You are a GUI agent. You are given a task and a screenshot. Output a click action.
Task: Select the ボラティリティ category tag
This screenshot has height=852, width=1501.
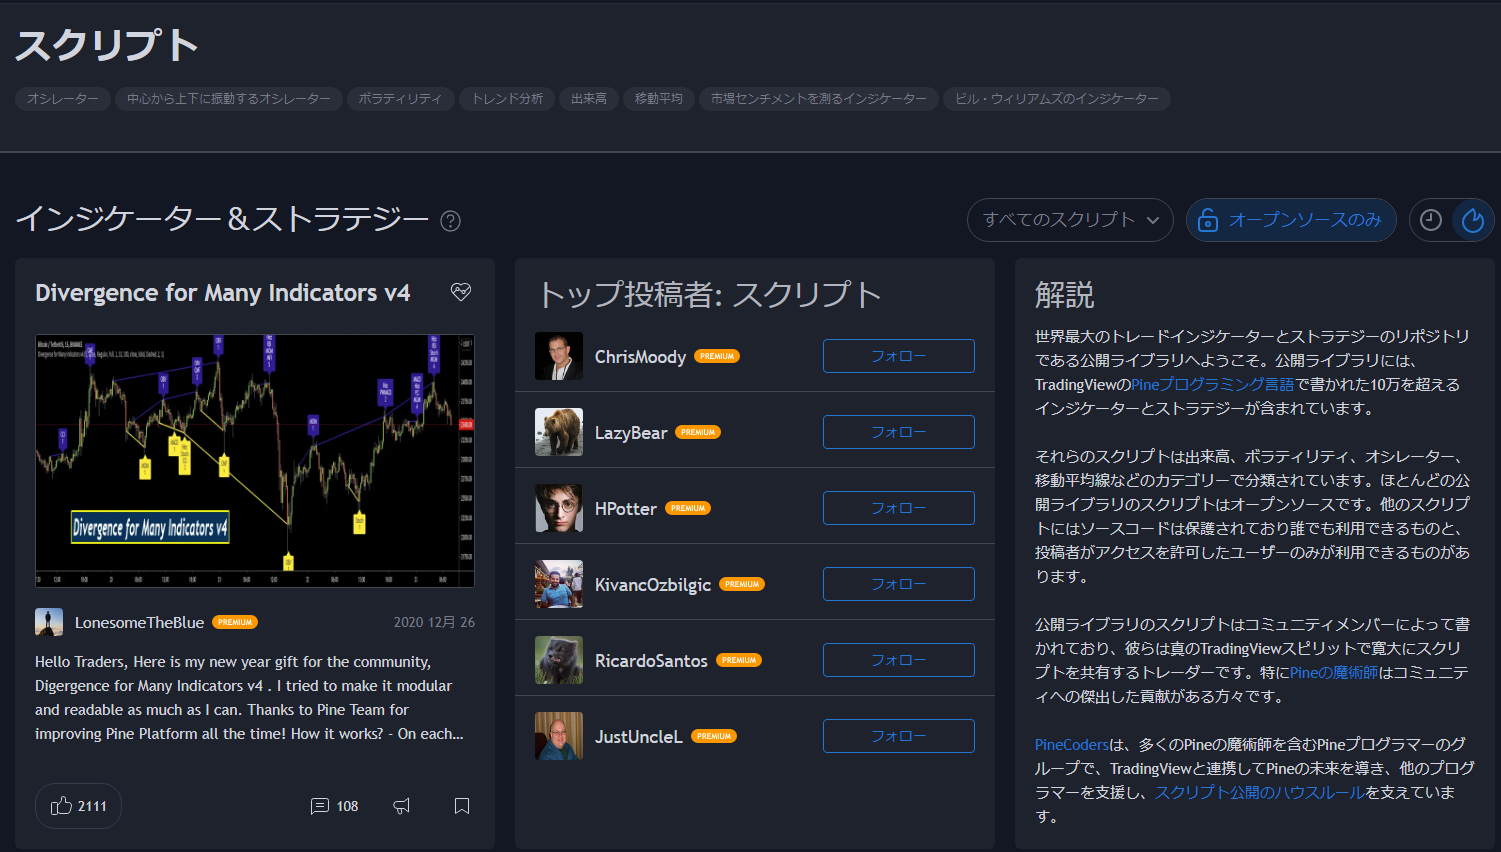(400, 99)
